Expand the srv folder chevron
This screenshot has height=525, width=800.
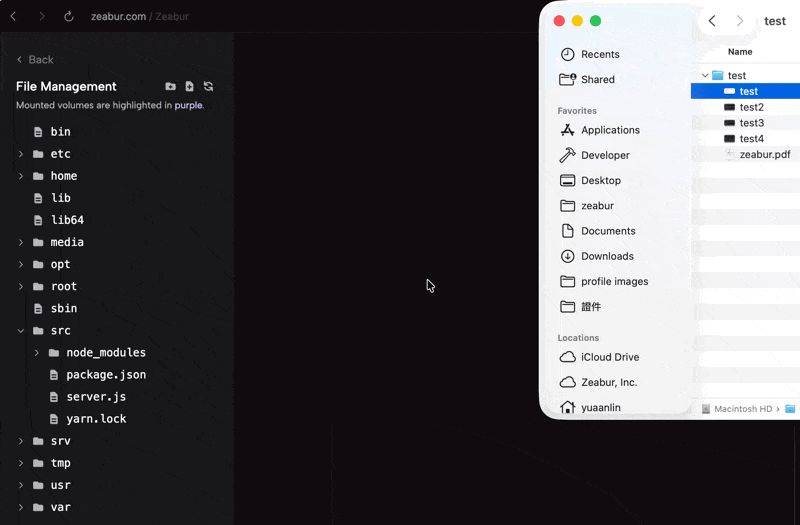21,441
